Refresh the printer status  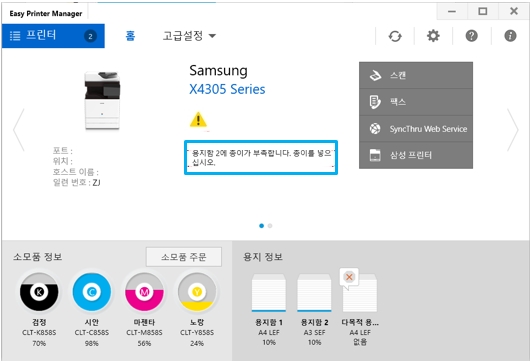click(395, 36)
